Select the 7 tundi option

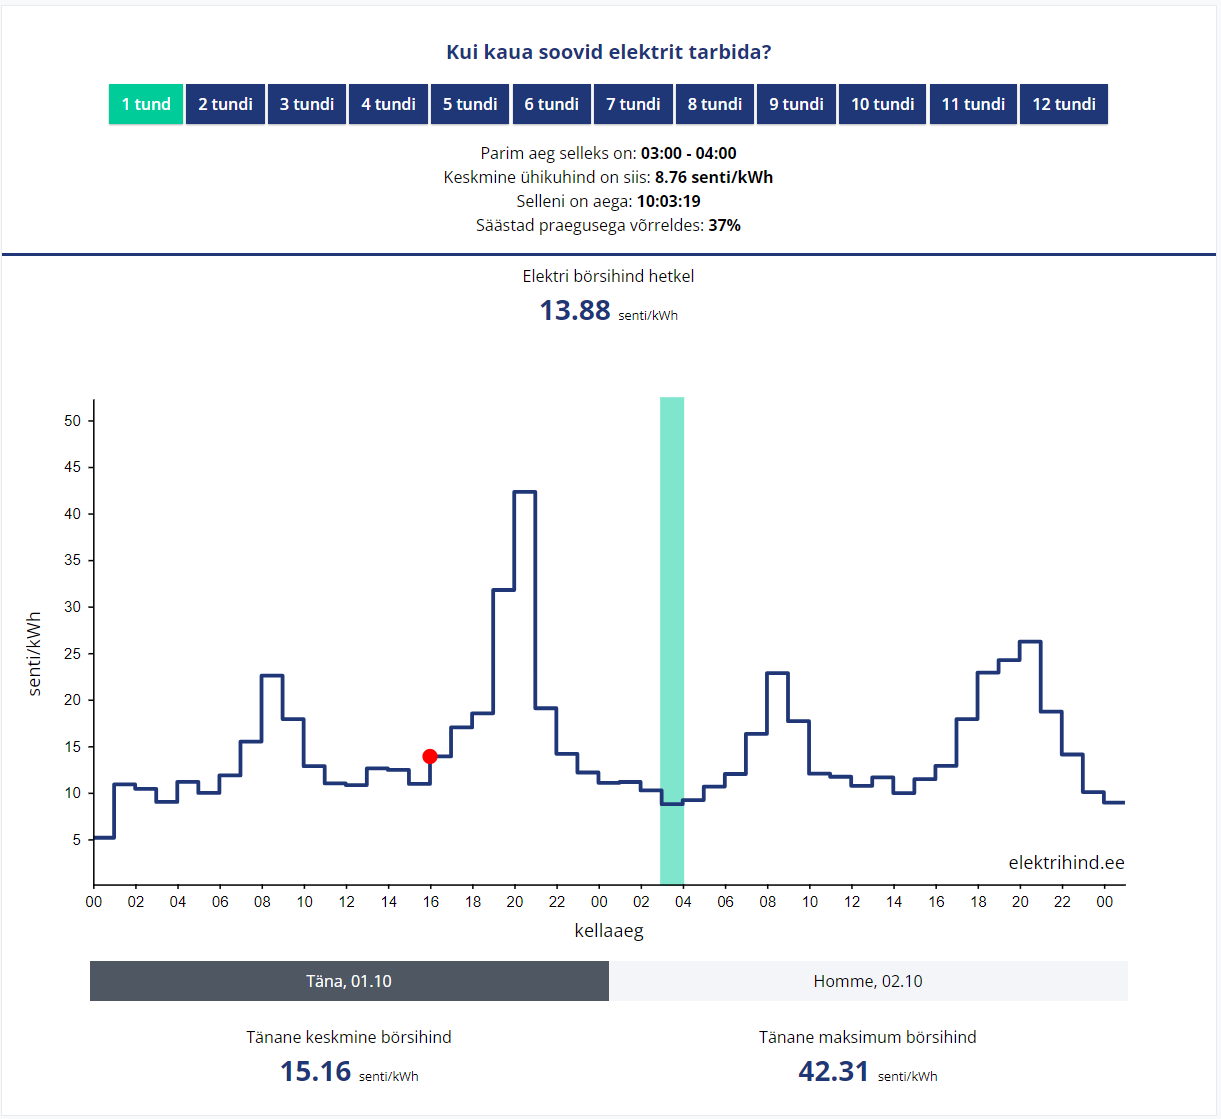tap(633, 104)
